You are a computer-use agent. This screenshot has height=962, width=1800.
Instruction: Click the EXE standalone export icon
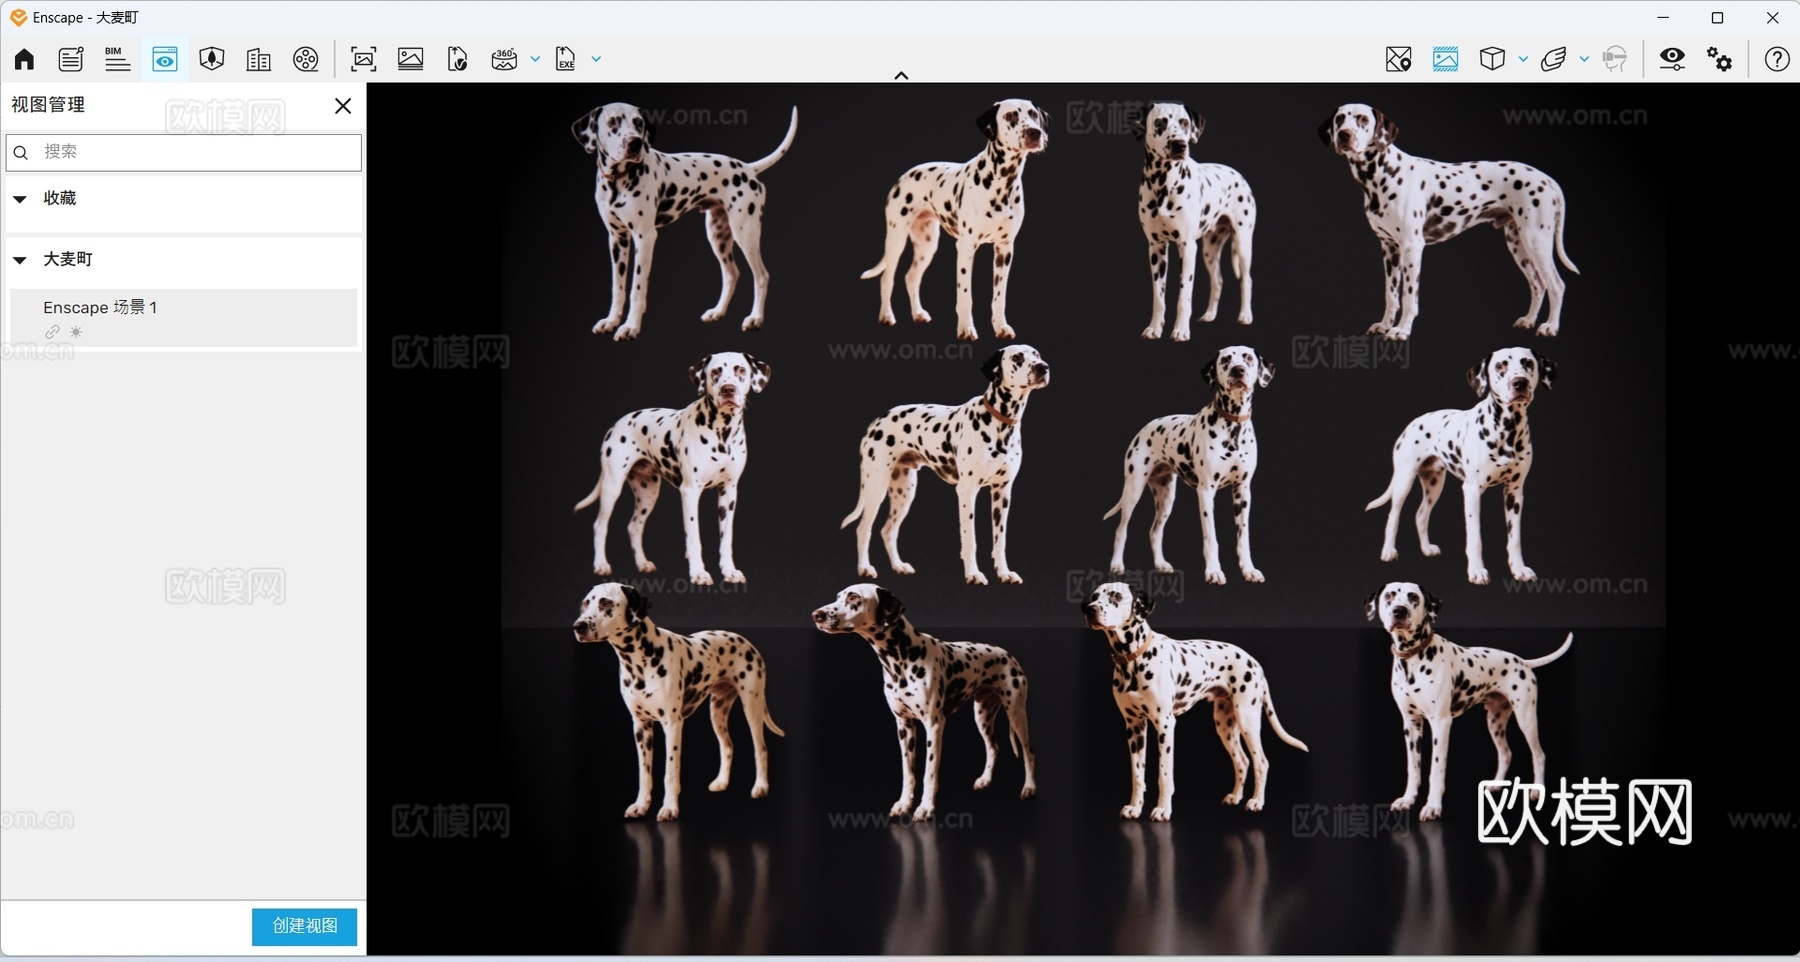(x=566, y=59)
